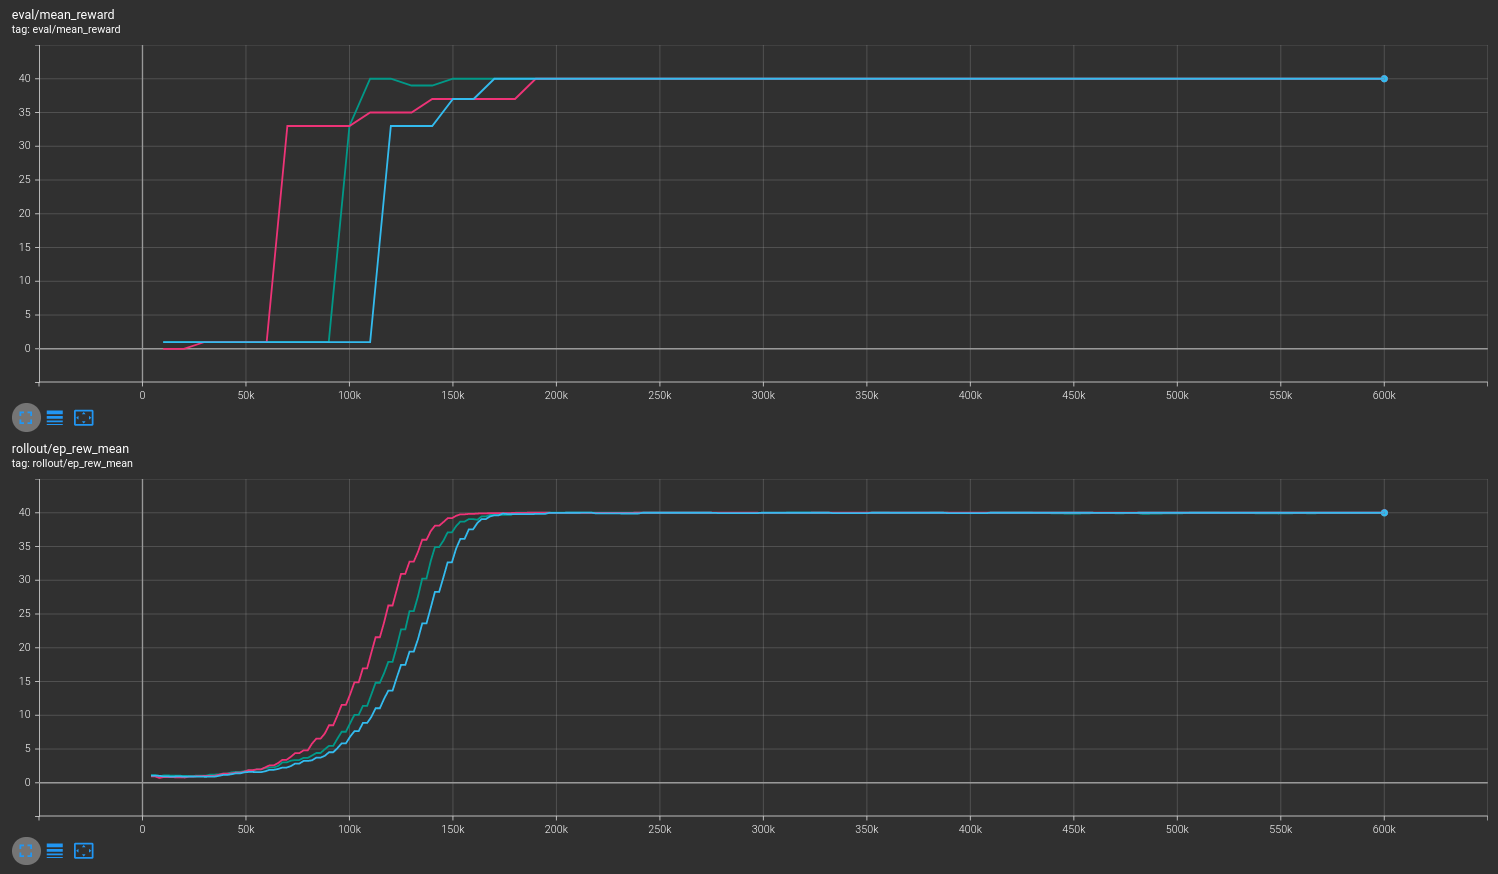Click the eval/mean_reward chart title
Screen dimensions: 1498x874
coord(63,15)
